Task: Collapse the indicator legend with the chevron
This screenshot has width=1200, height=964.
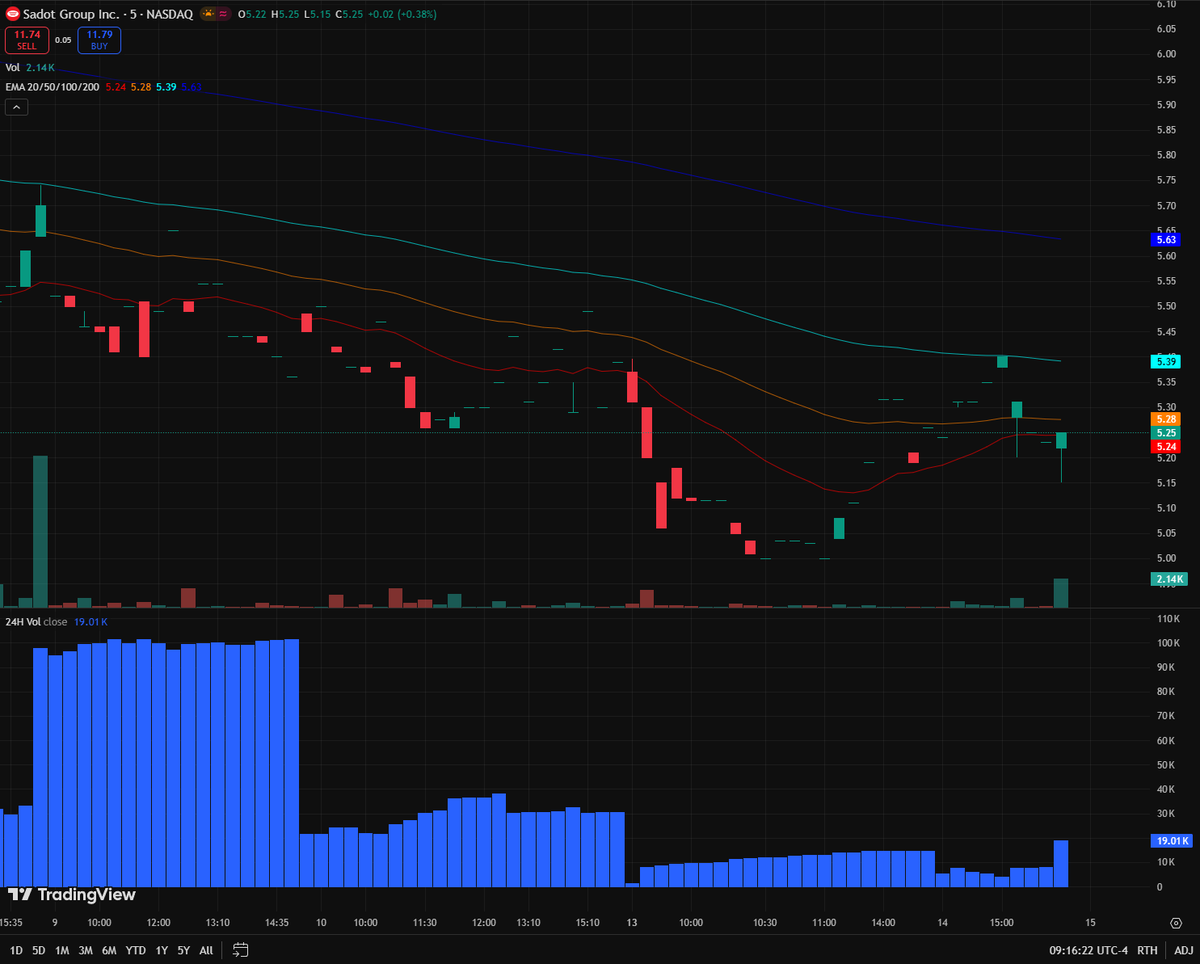Action: tap(16, 106)
